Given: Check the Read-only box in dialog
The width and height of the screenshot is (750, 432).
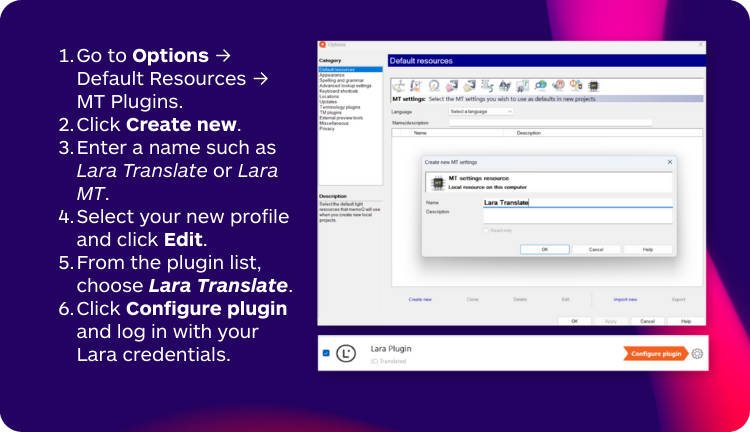Looking at the screenshot, I should (486, 231).
